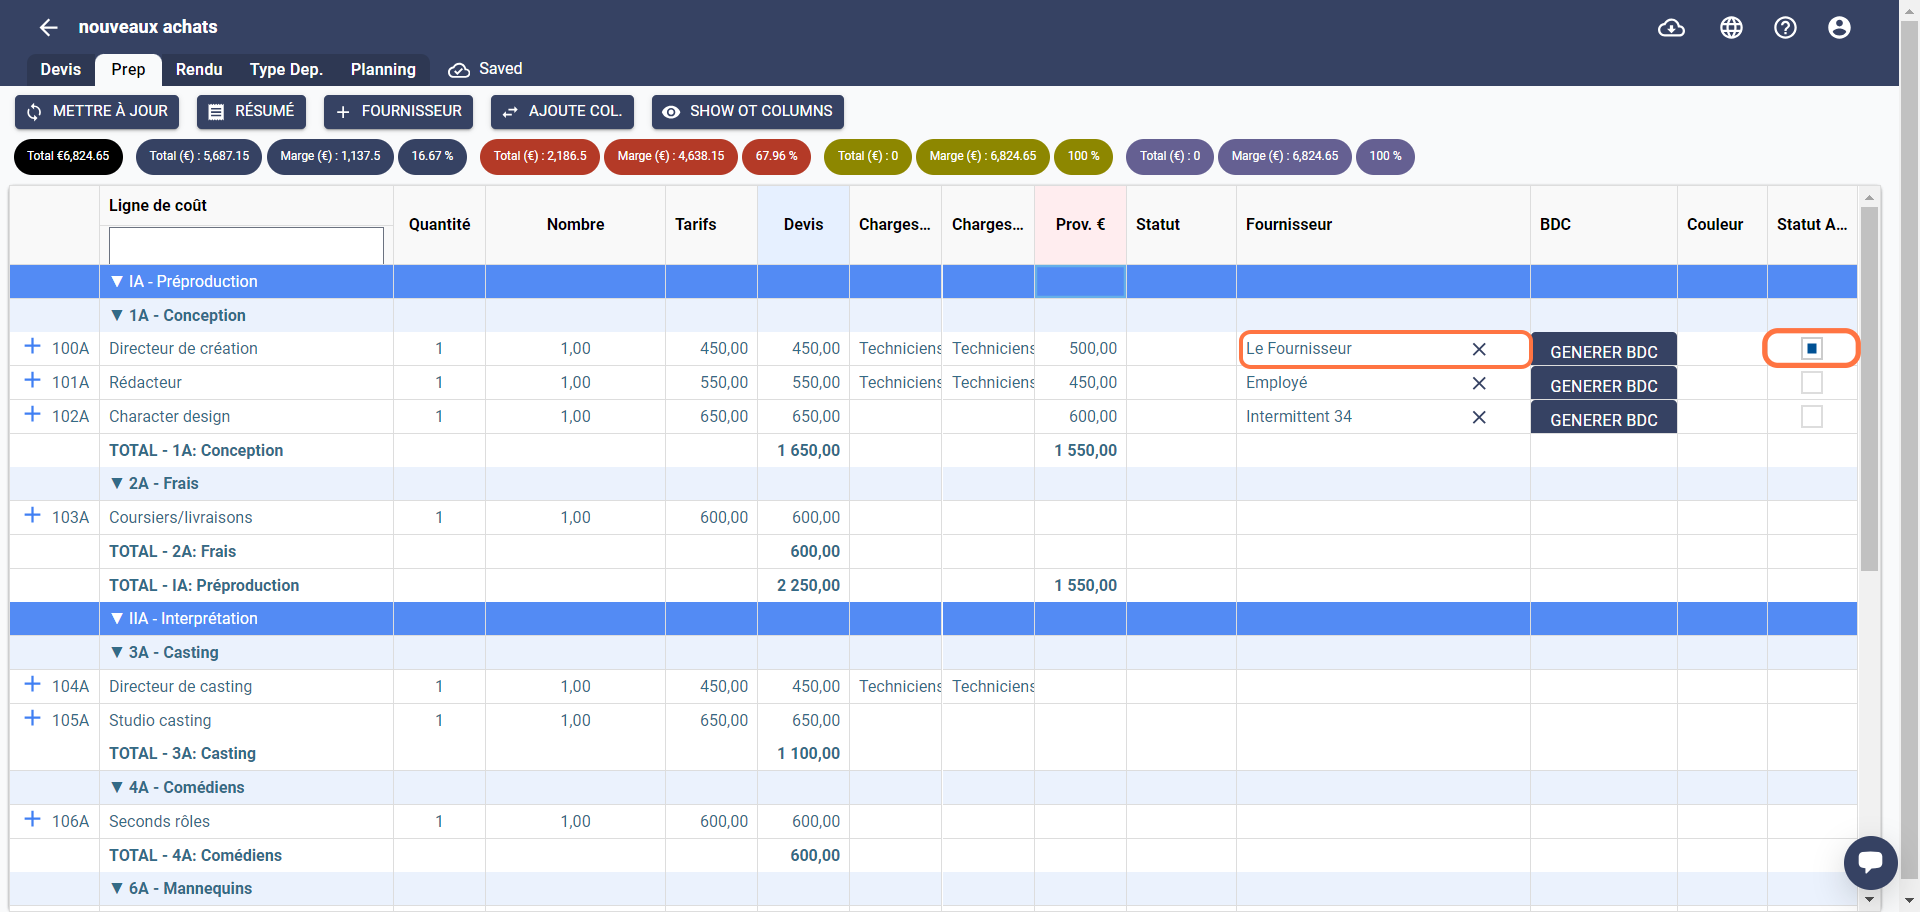Screen dimensions: 1920x912
Task: Click the Quantité column header
Action: (x=439, y=225)
